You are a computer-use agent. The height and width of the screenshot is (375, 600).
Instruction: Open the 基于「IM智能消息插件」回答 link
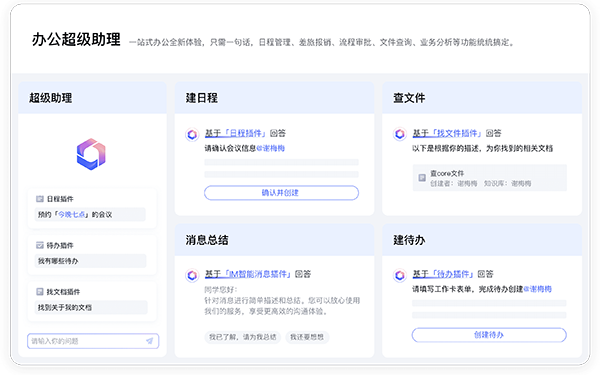point(258,274)
